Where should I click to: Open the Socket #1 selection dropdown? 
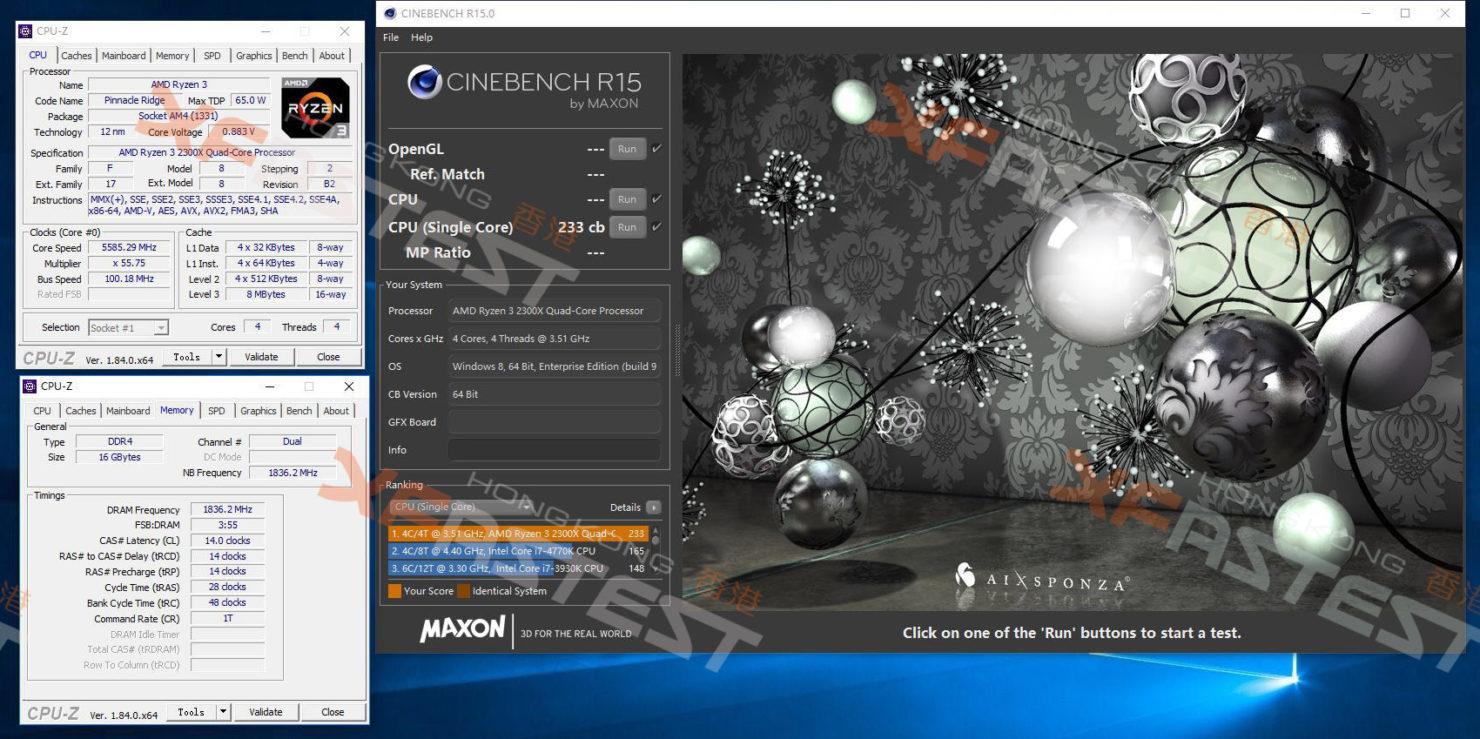(128, 327)
